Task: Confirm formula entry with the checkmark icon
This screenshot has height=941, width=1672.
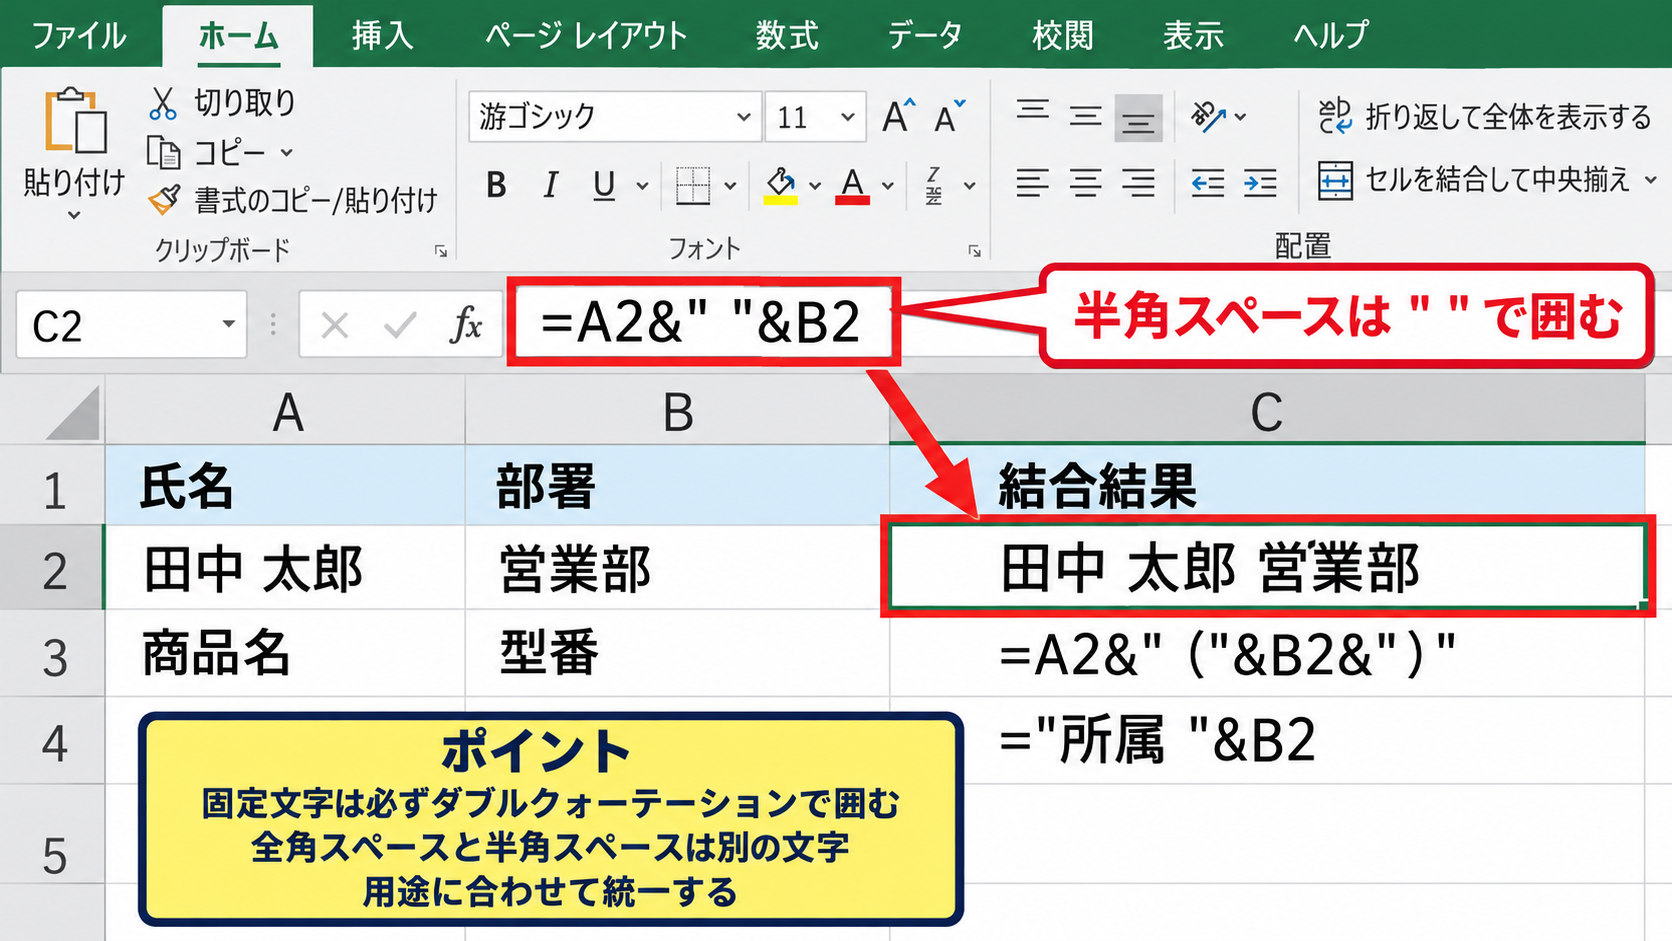Action: click(400, 325)
